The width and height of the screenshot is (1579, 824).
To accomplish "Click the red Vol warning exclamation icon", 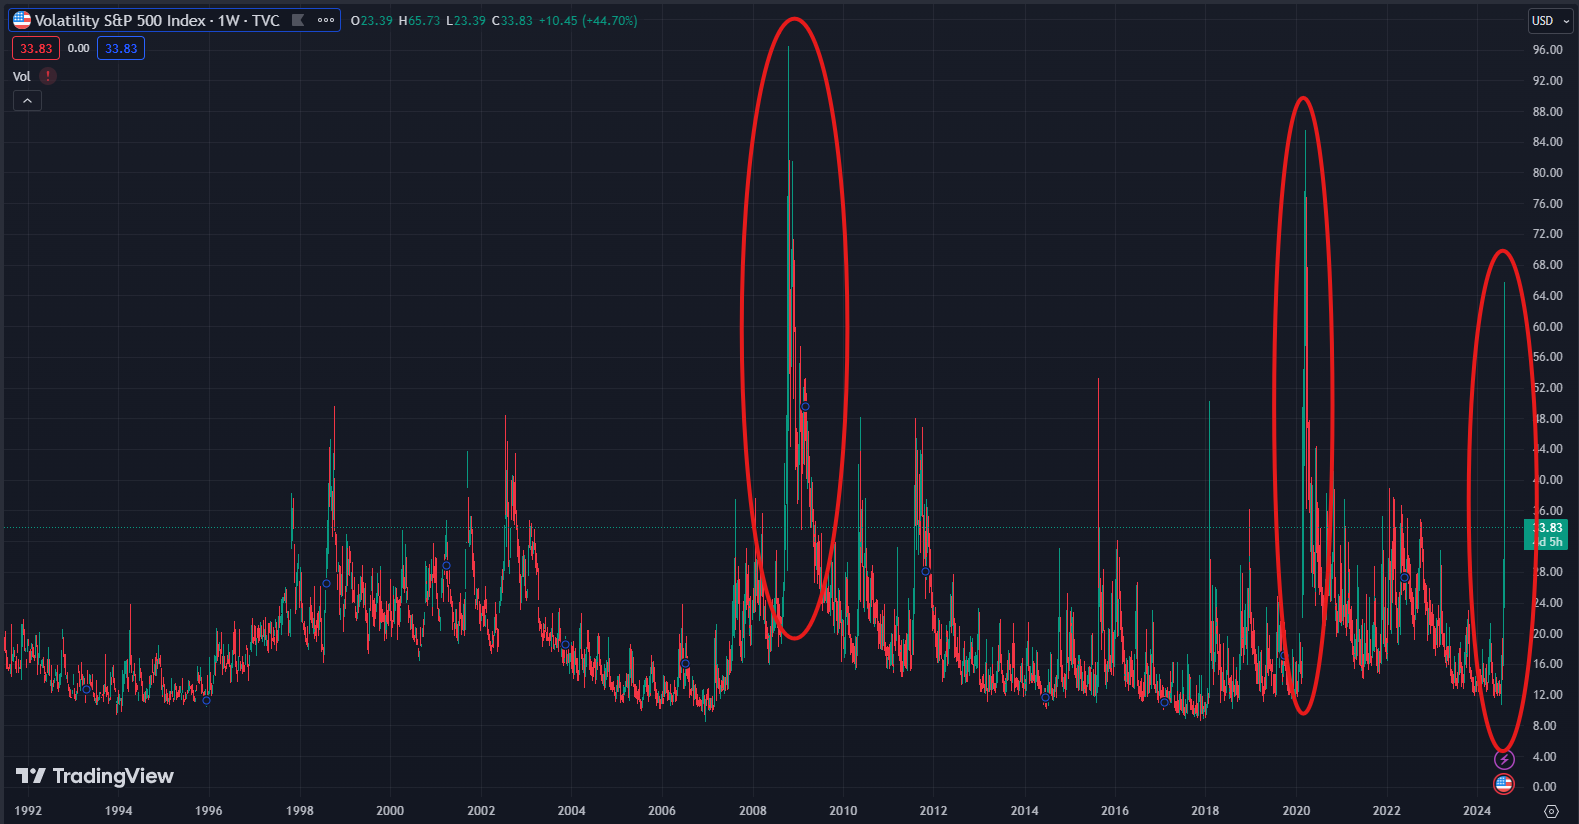I will click(48, 76).
